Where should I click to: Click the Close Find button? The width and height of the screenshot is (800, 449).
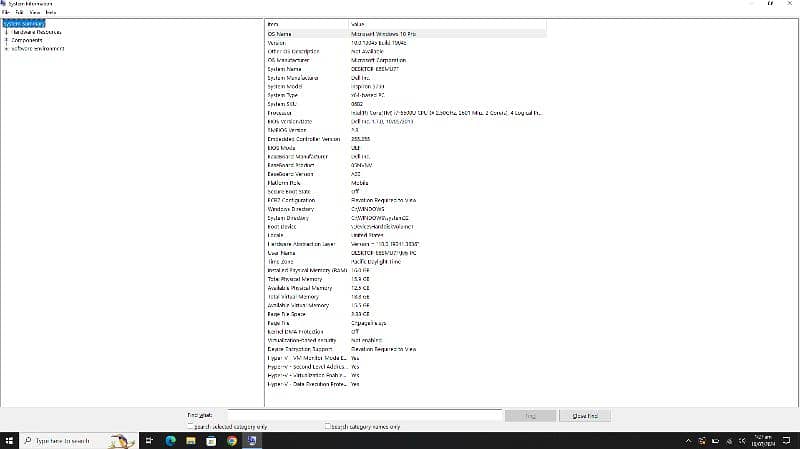click(x=585, y=415)
